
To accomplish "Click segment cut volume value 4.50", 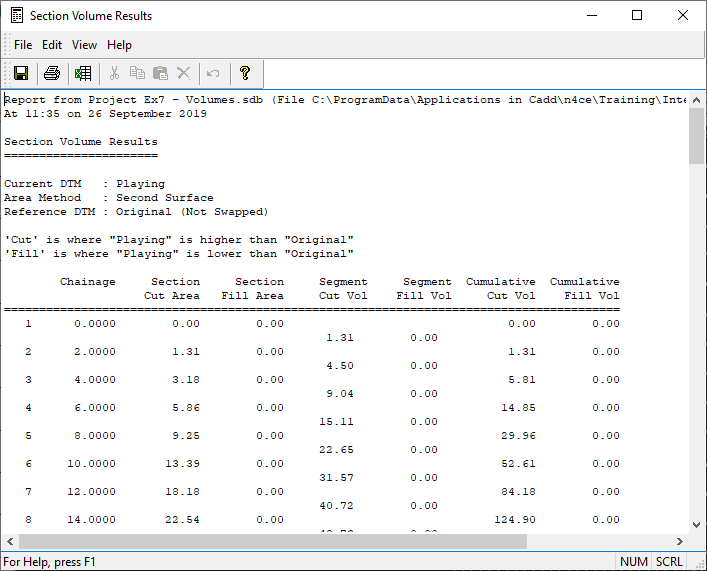I will 340,365.
